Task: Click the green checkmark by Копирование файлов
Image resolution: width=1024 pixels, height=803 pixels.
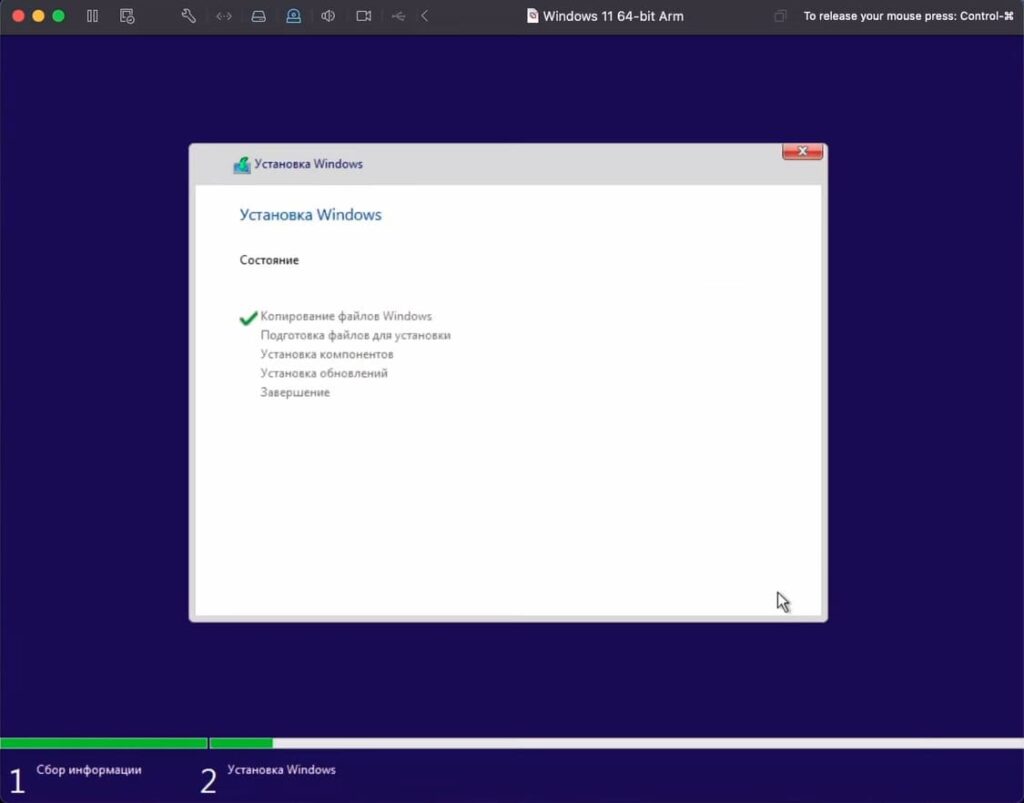Action: 248,318
